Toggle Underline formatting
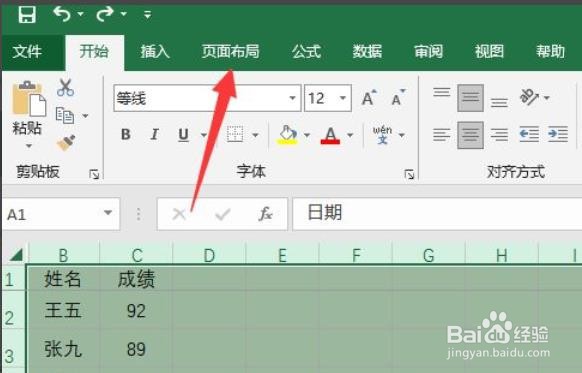This screenshot has width=582, height=373. pos(183,134)
